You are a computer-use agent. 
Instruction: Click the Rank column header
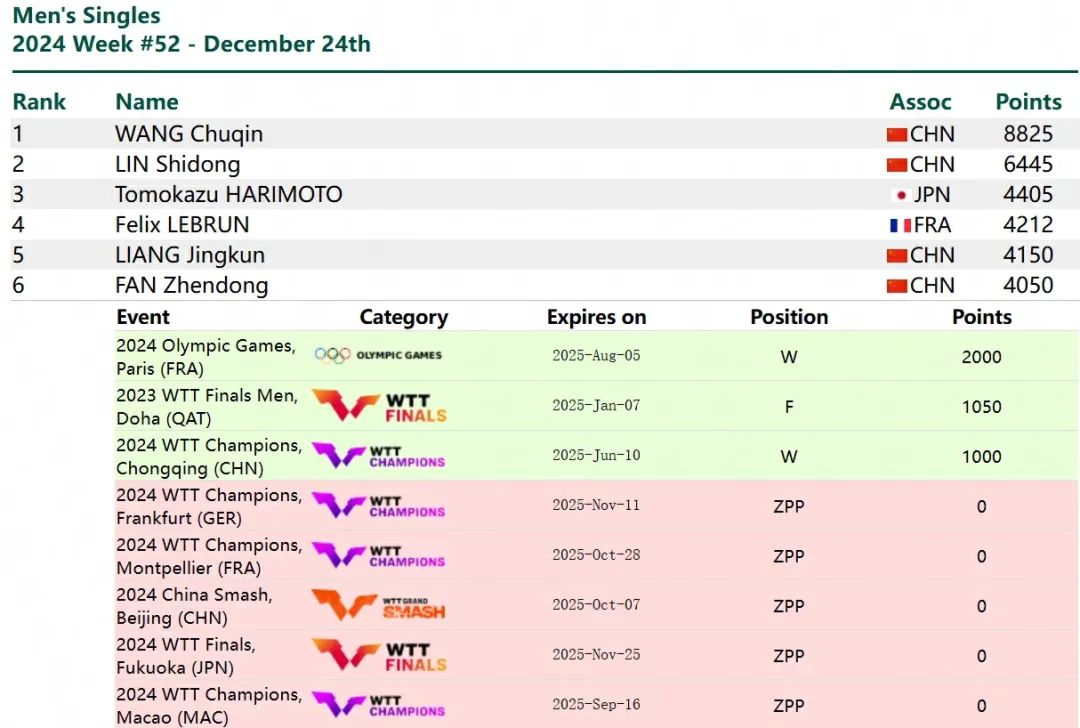pos(39,102)
